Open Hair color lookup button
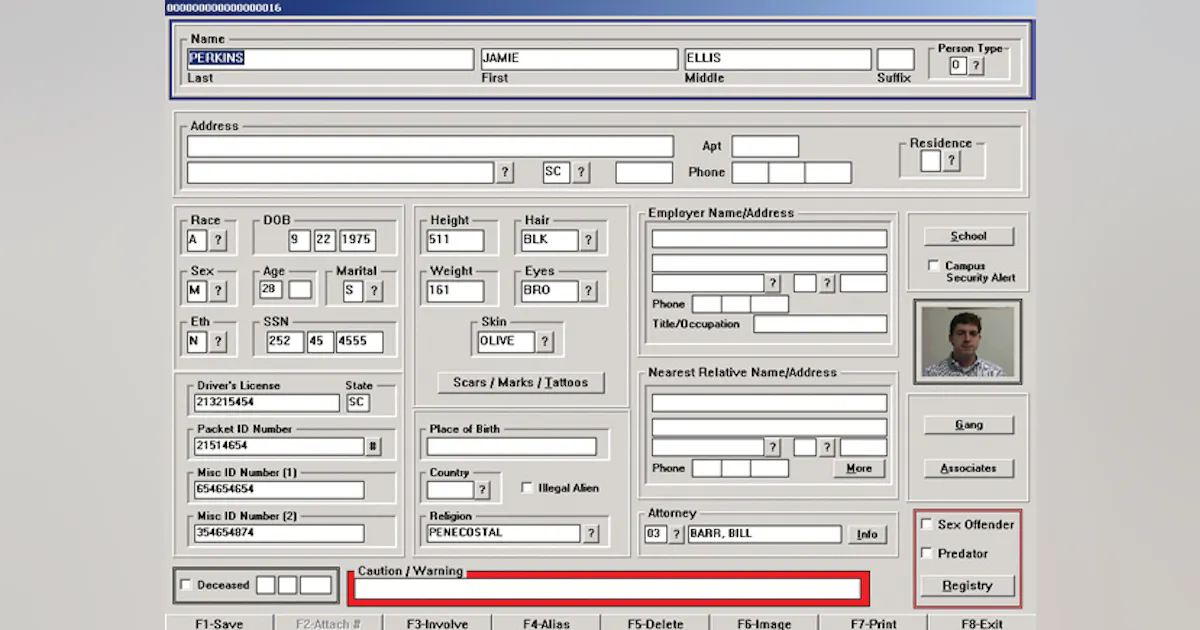This screenshot has height=630, width=1200. coord(589,240)
